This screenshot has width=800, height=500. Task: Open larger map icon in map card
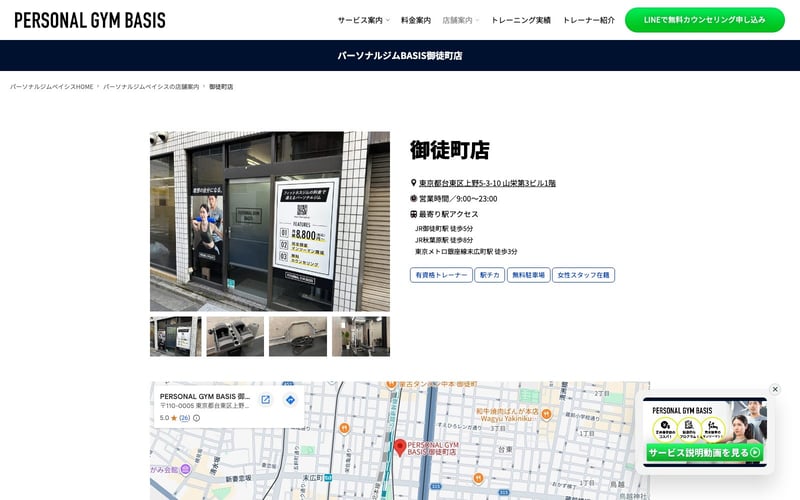(x=265, y=399)
